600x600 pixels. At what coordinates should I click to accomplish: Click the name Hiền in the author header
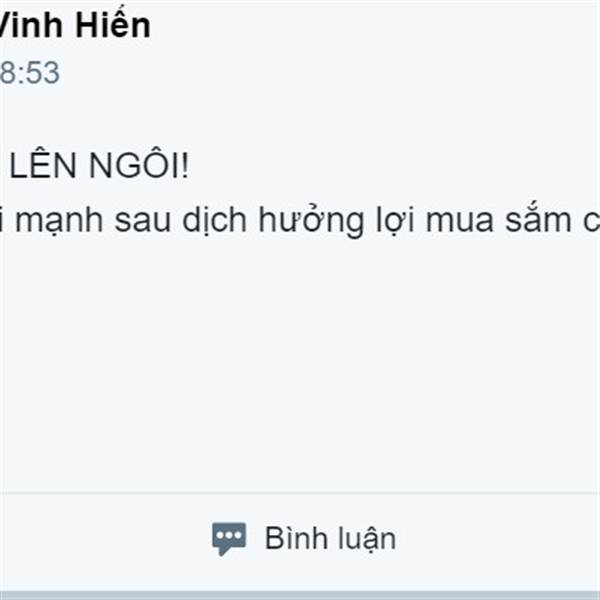coord(113,25)
